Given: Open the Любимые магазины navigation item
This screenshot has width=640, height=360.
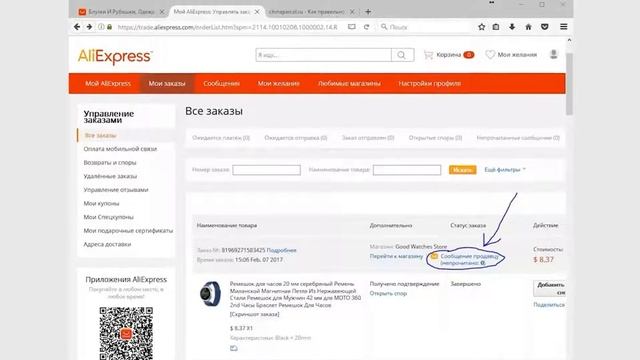Looking at the screenshot, I should coord(349,84).
